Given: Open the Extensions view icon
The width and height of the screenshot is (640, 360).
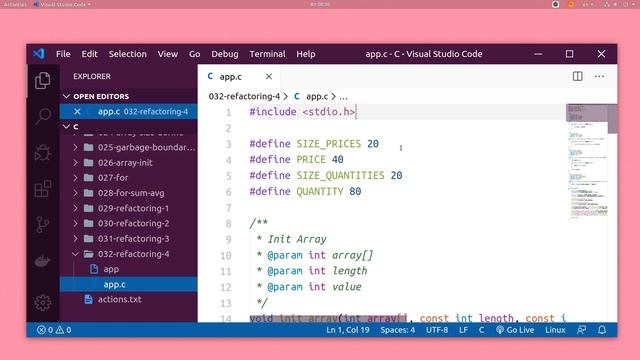Looking at the screenshot, I should click(x=42, y=189).
